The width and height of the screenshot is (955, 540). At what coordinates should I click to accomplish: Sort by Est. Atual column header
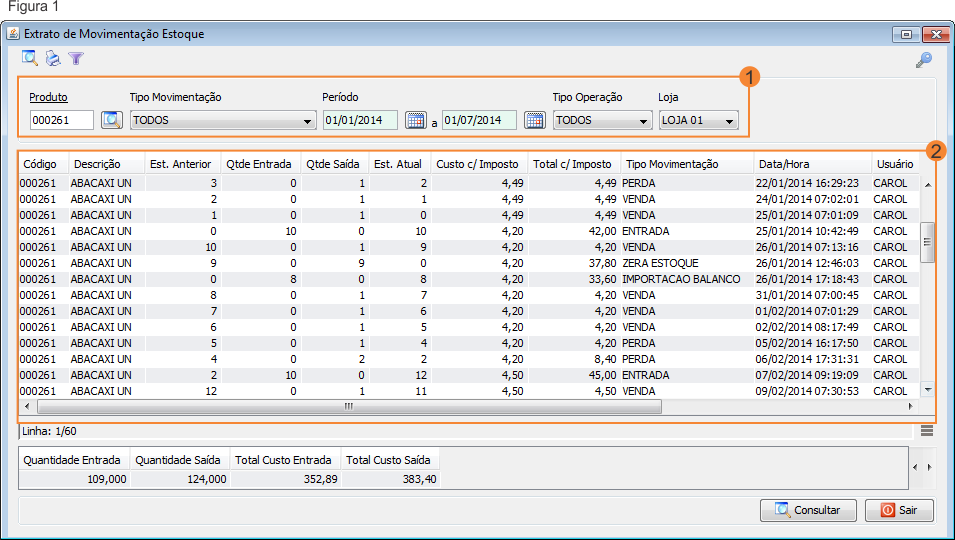400,164
